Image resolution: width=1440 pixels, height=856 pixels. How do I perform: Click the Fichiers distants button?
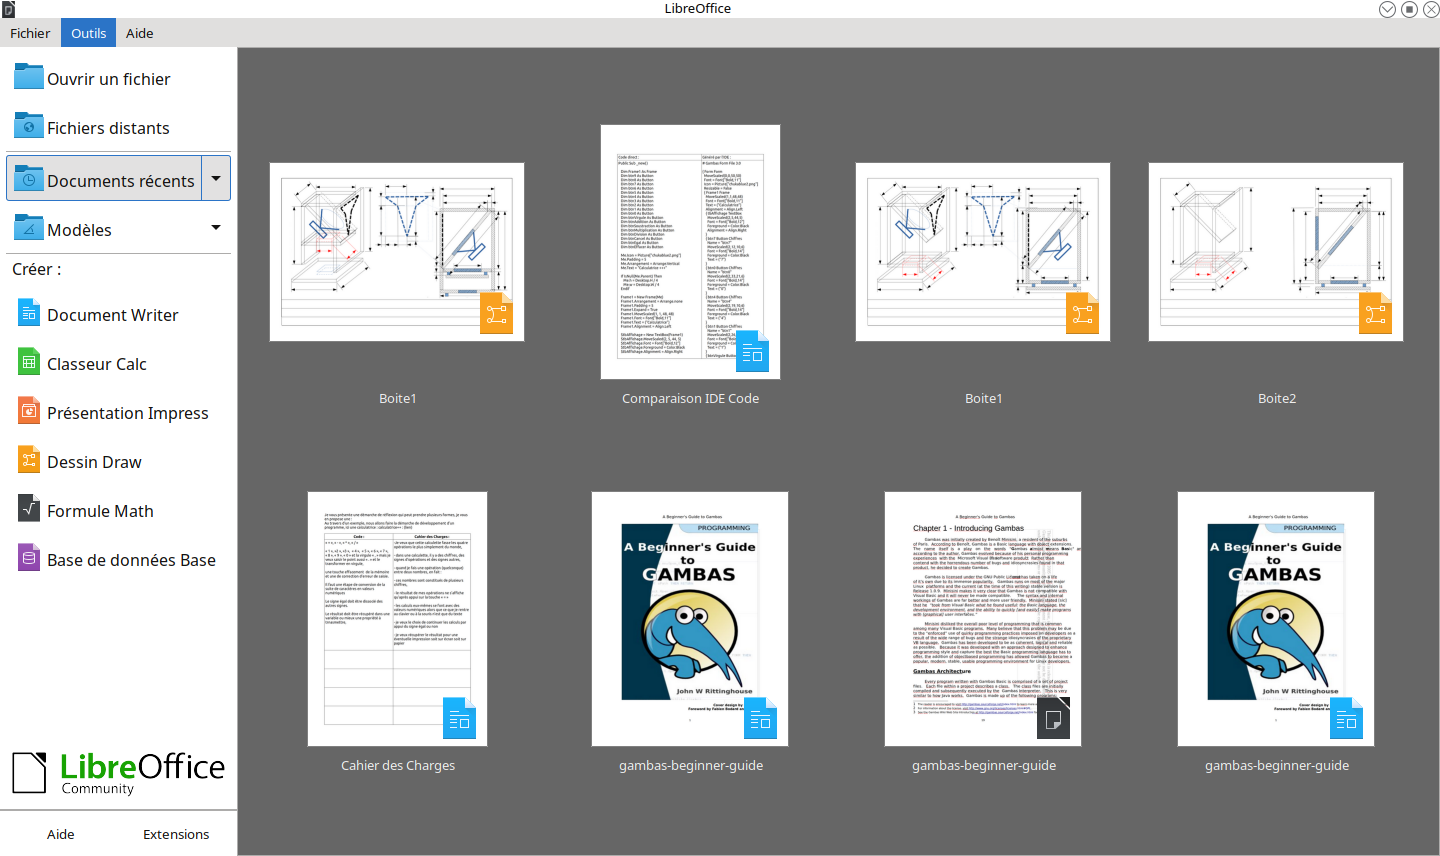(118, 127)
